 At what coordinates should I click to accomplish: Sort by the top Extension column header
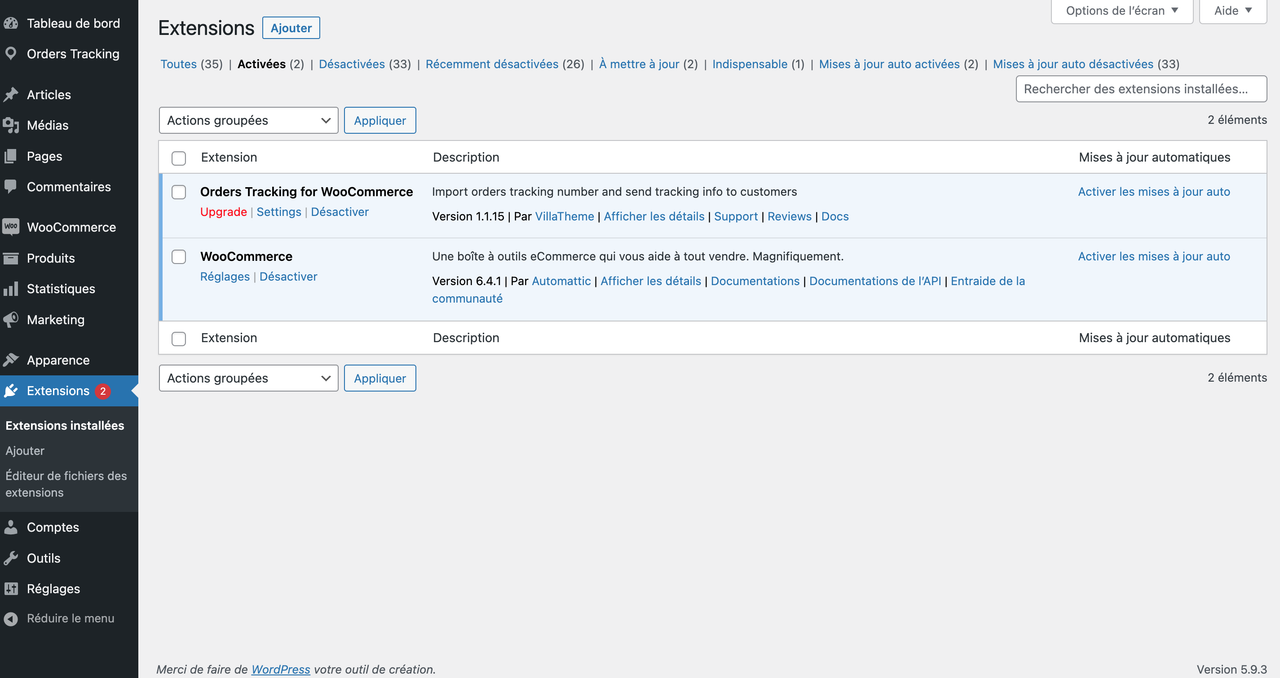pos(229,157)
